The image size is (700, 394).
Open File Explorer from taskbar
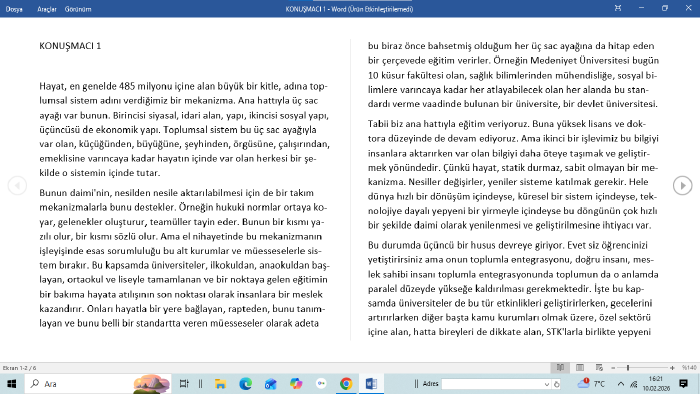[220, 384]
